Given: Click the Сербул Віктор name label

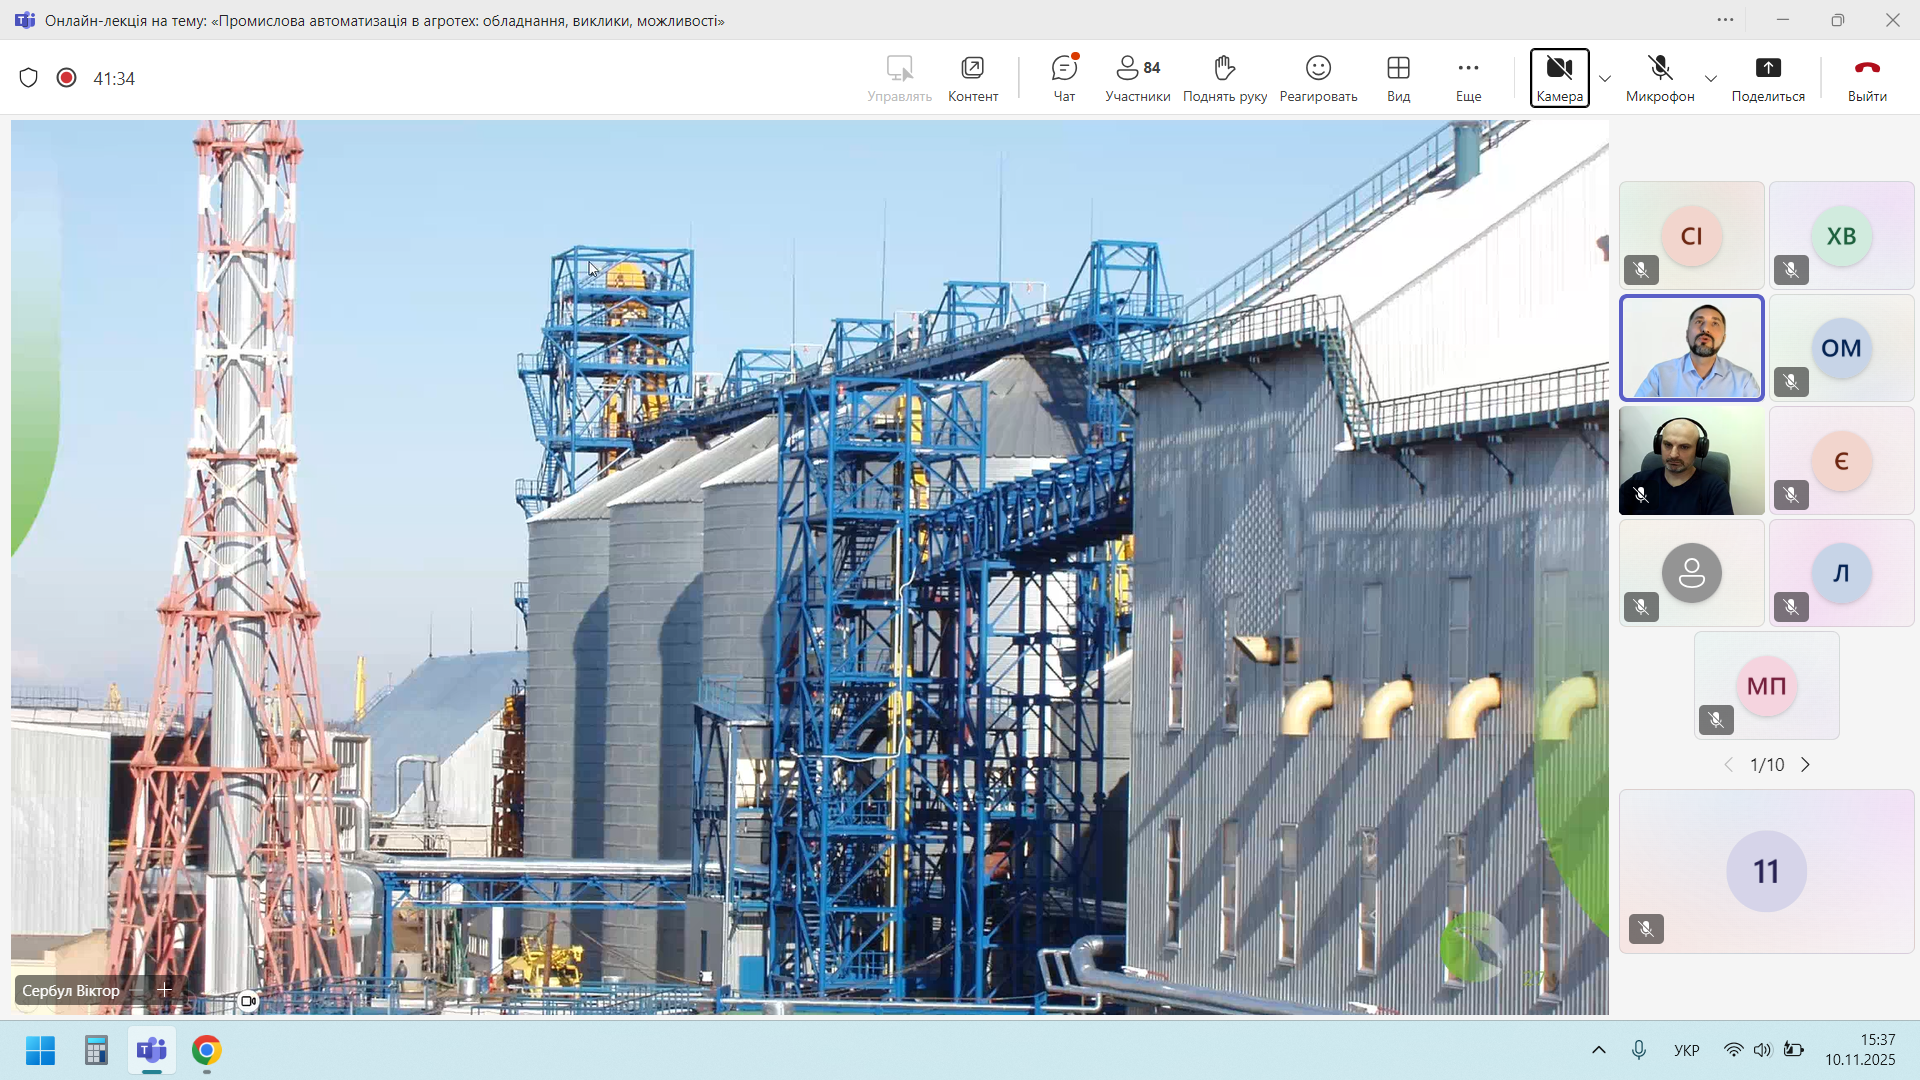Looking at the screenshot, I should pyautogui.click(x=71, y=991).
